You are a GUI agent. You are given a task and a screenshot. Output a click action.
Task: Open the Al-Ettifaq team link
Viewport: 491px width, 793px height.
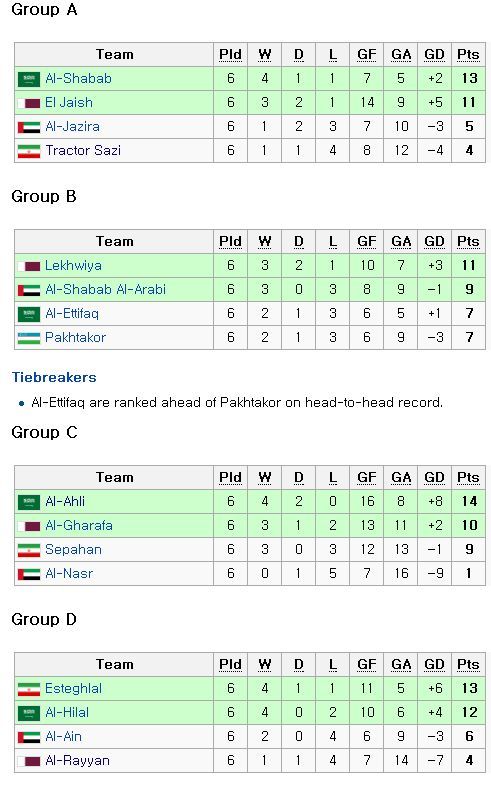[72, 314]
